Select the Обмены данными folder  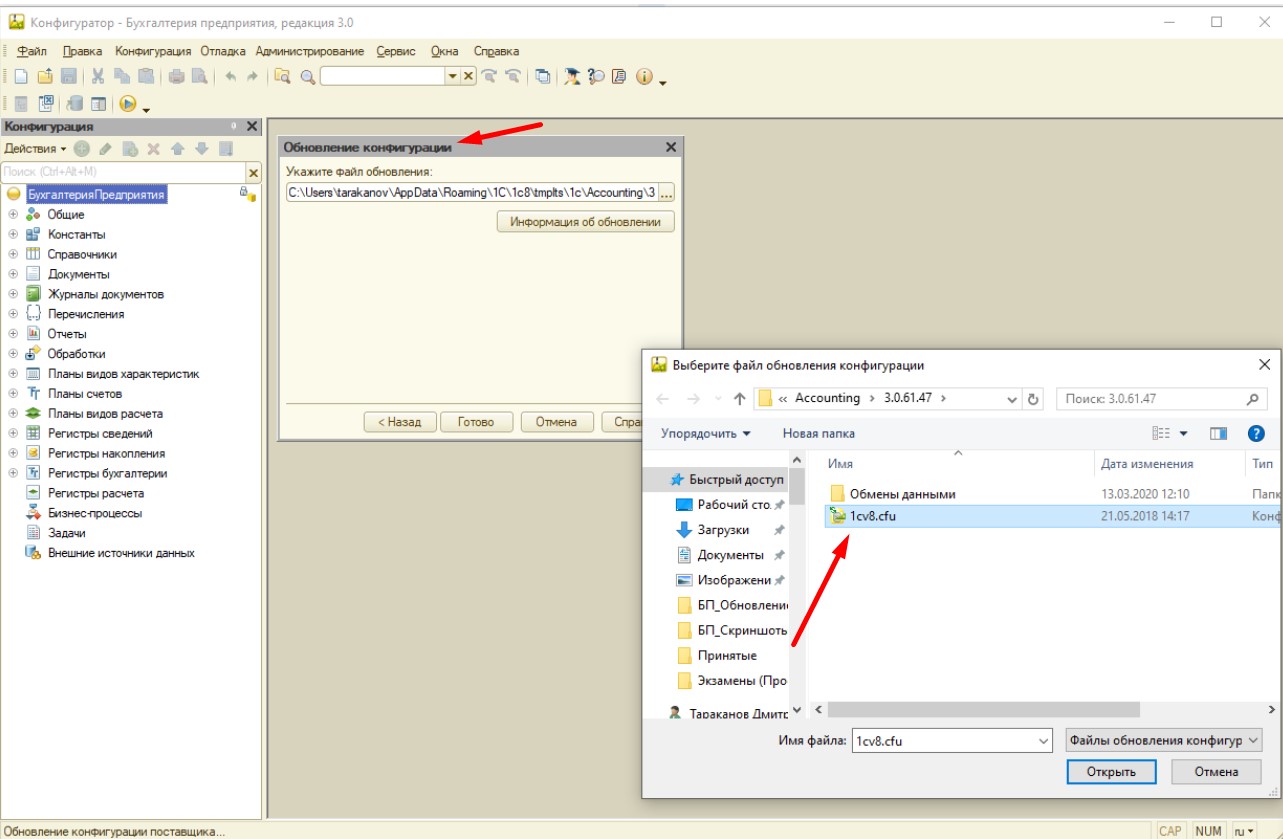(902, 494)
